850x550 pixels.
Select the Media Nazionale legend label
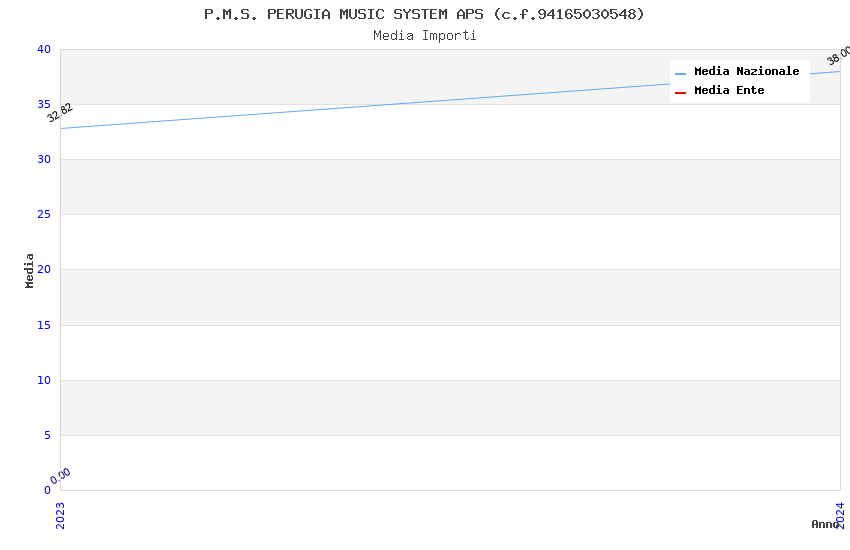pos(746,71)
